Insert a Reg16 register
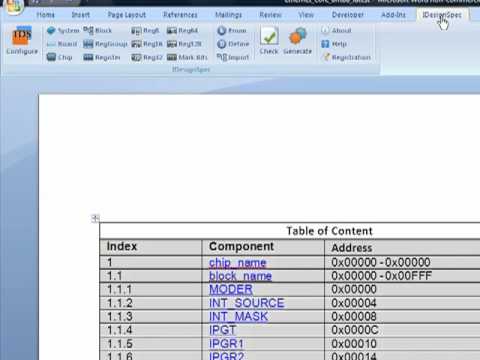 pyautogui.click(x=147, y=44)
